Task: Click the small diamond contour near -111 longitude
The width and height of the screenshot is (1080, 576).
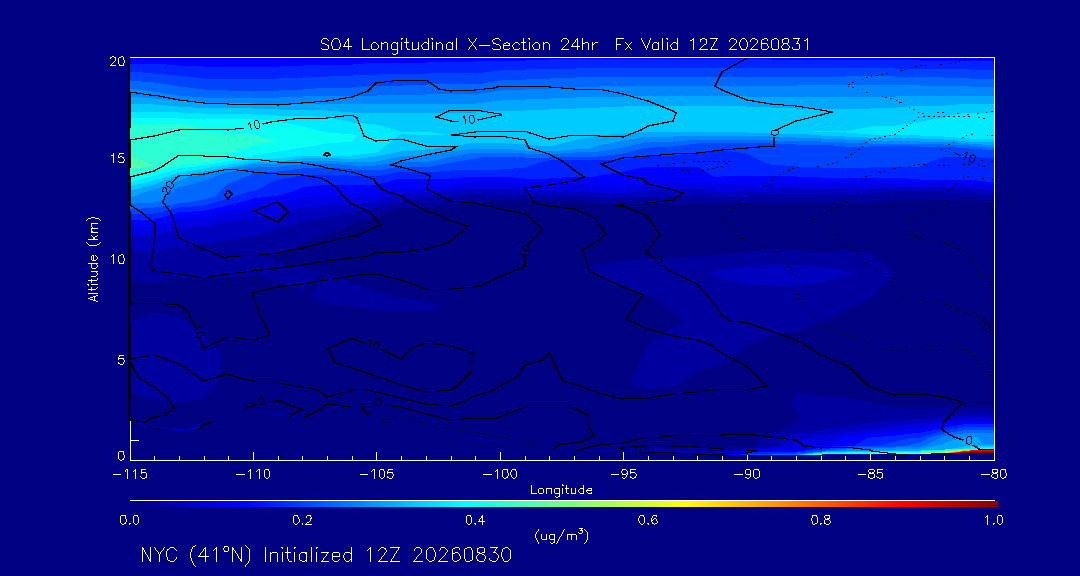Action: tap(229, 195)
